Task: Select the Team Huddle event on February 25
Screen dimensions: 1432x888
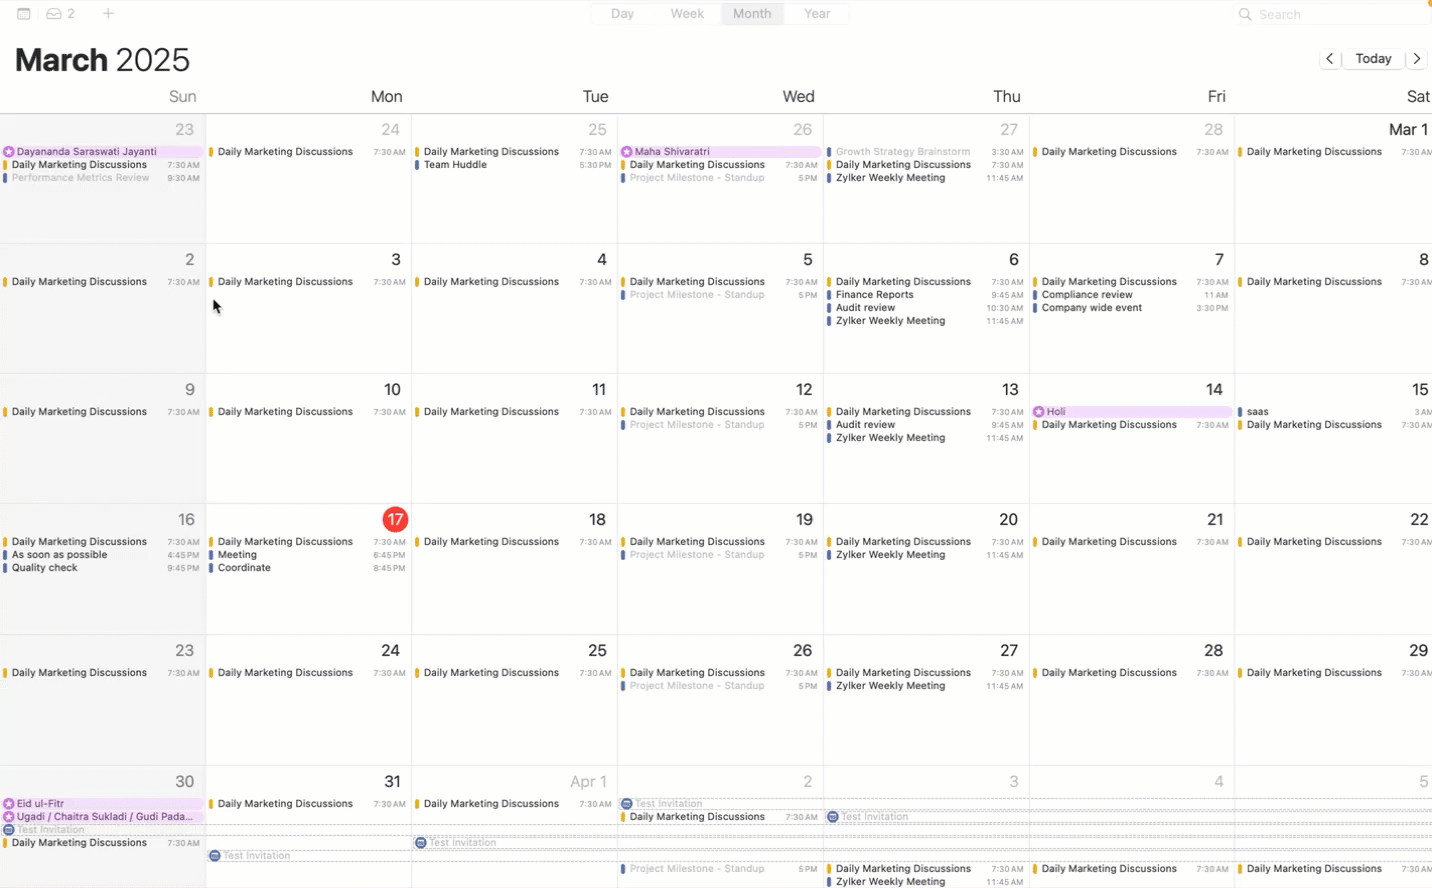Action: pyautogui.click(x=455, y=165)
